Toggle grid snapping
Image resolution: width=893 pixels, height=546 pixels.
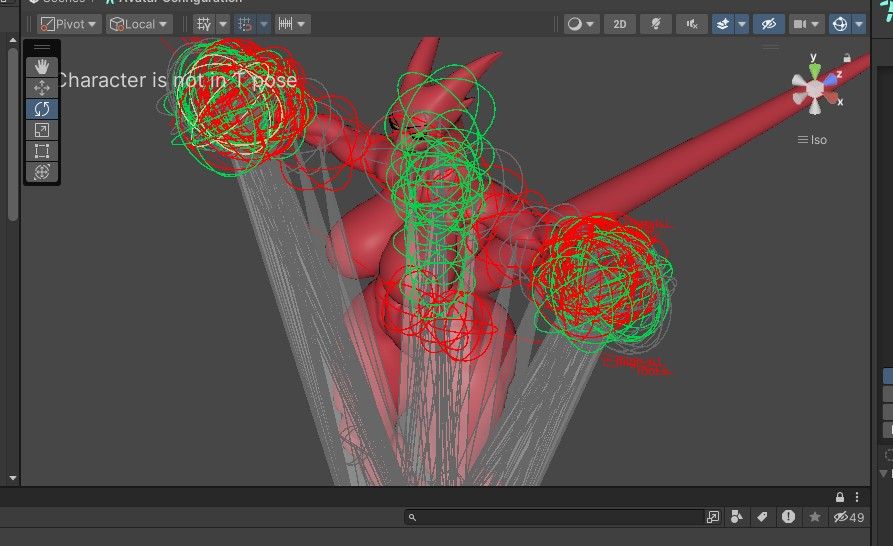(x=245, y=24)
